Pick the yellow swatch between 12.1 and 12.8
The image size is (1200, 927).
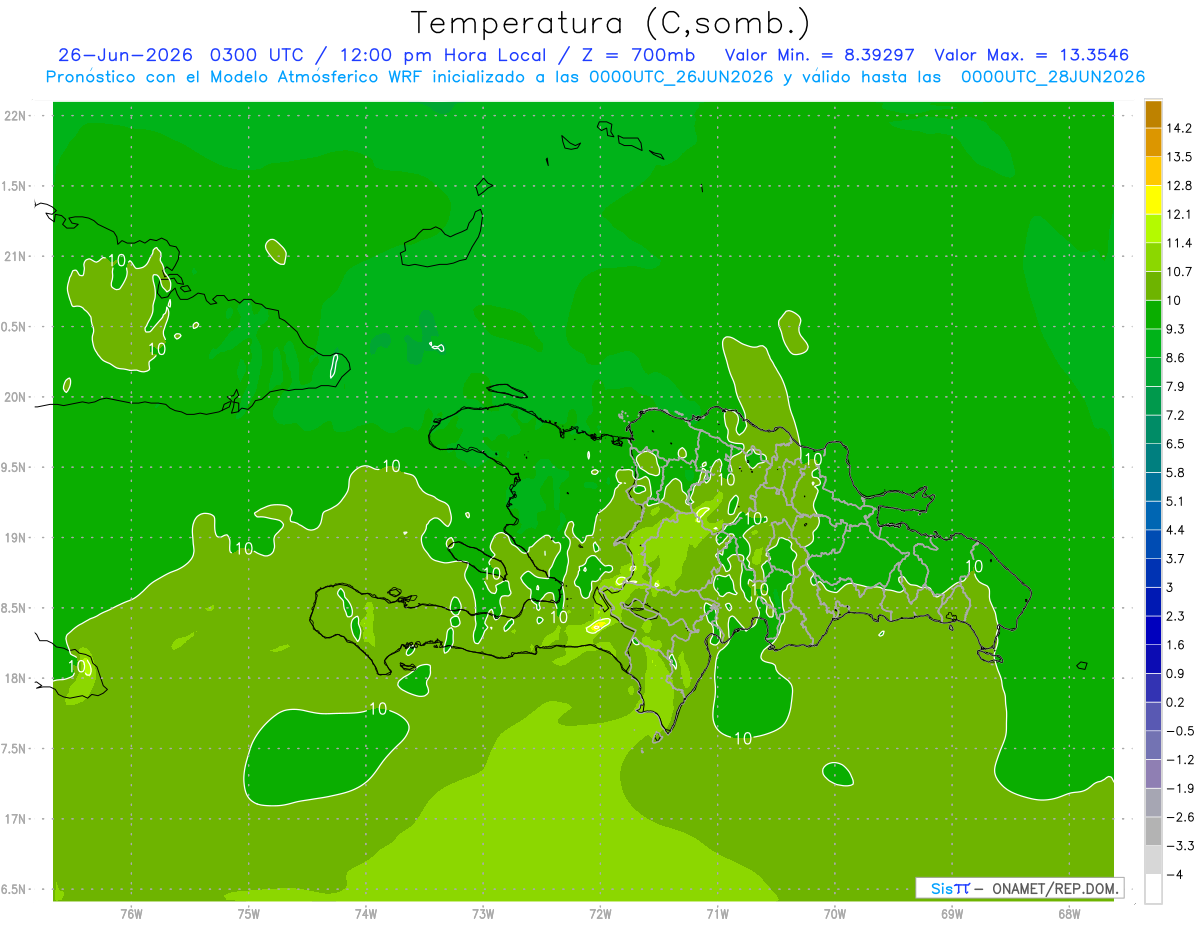(1153, 200)
